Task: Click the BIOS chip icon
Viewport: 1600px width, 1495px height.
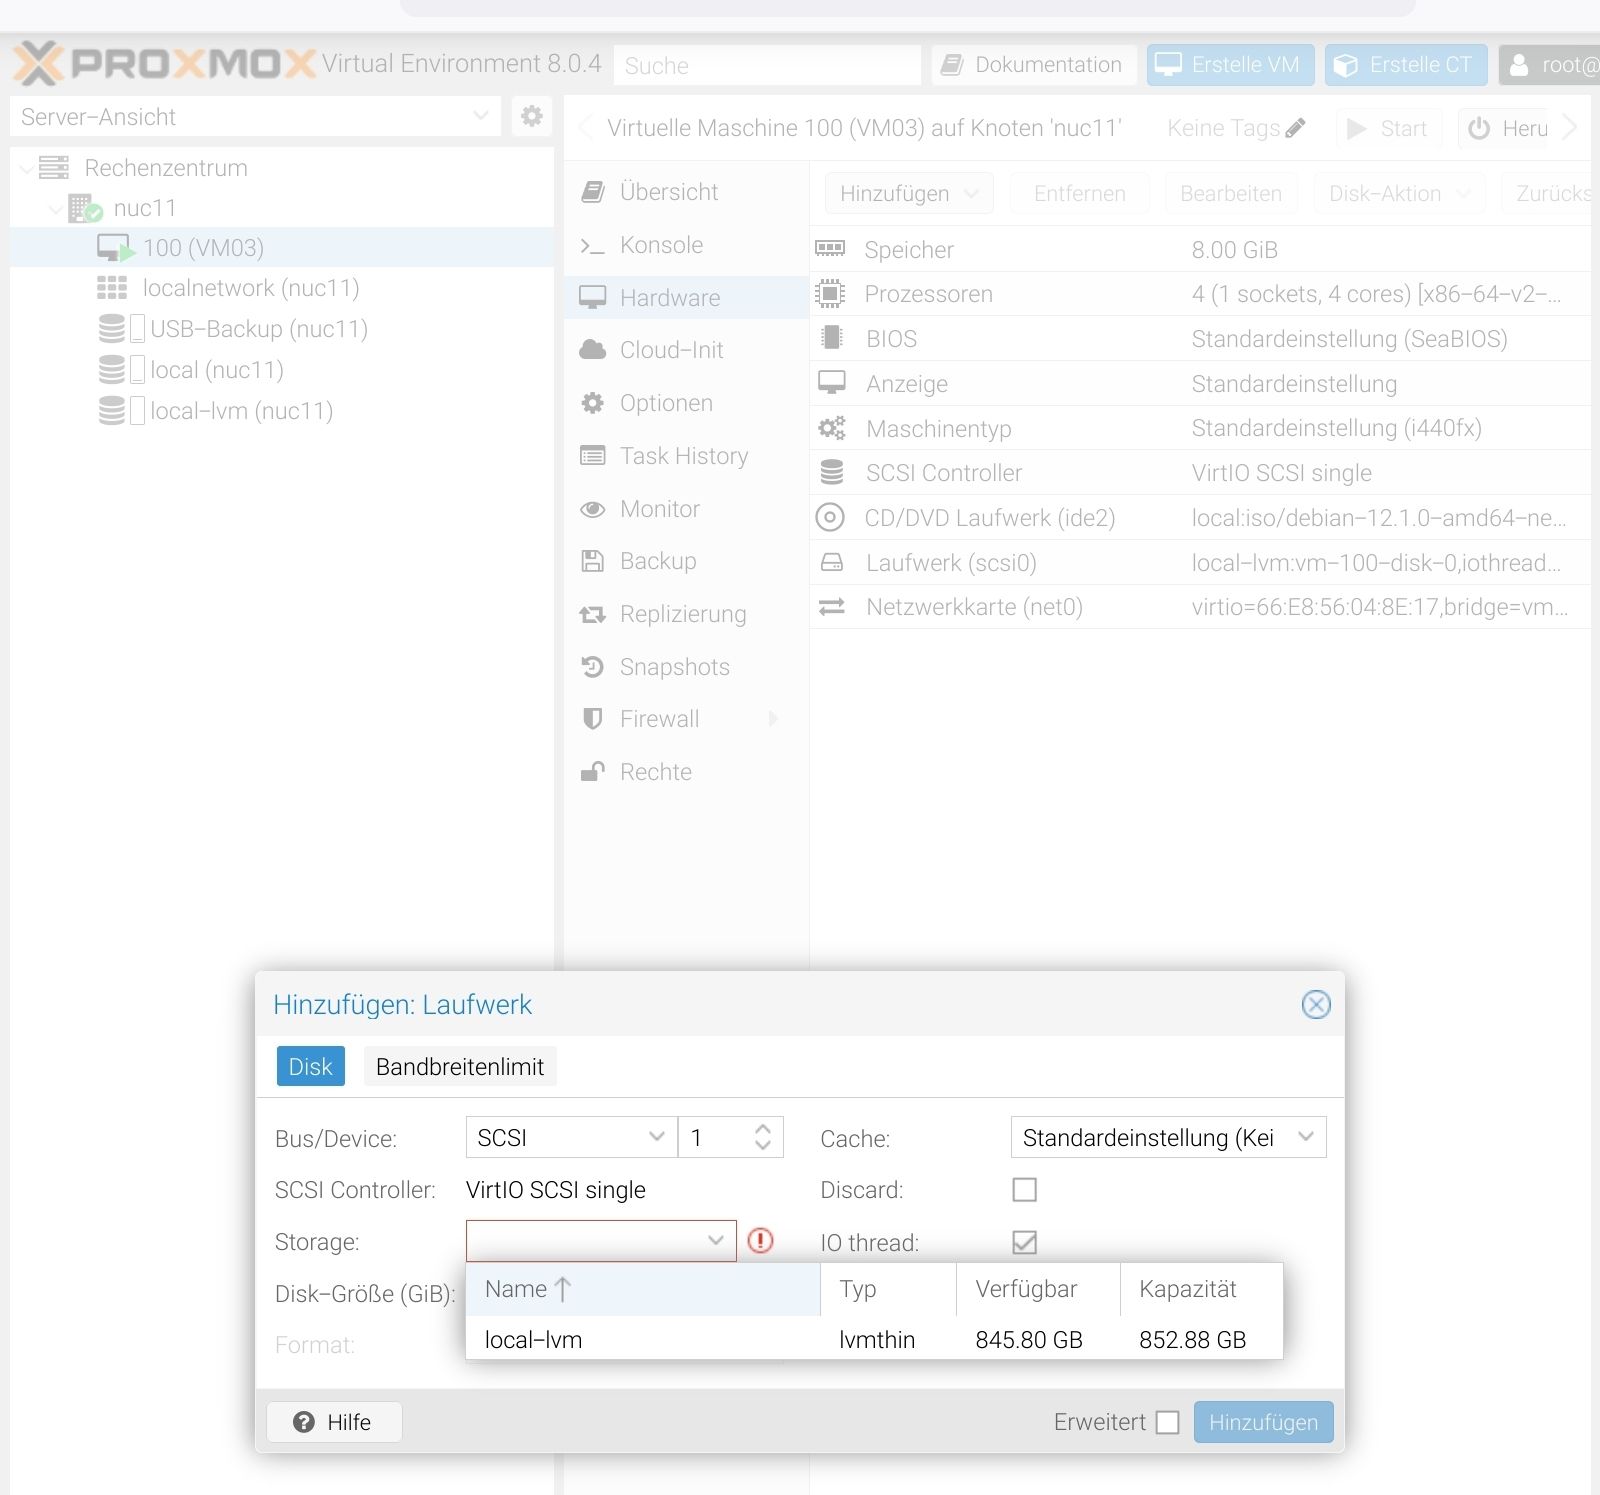Action: tap(830, 338)
